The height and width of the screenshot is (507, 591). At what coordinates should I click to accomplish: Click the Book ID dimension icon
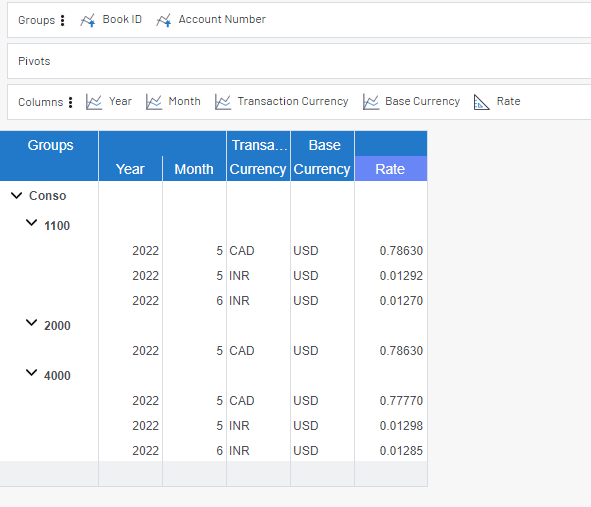[x=87, y=20]
